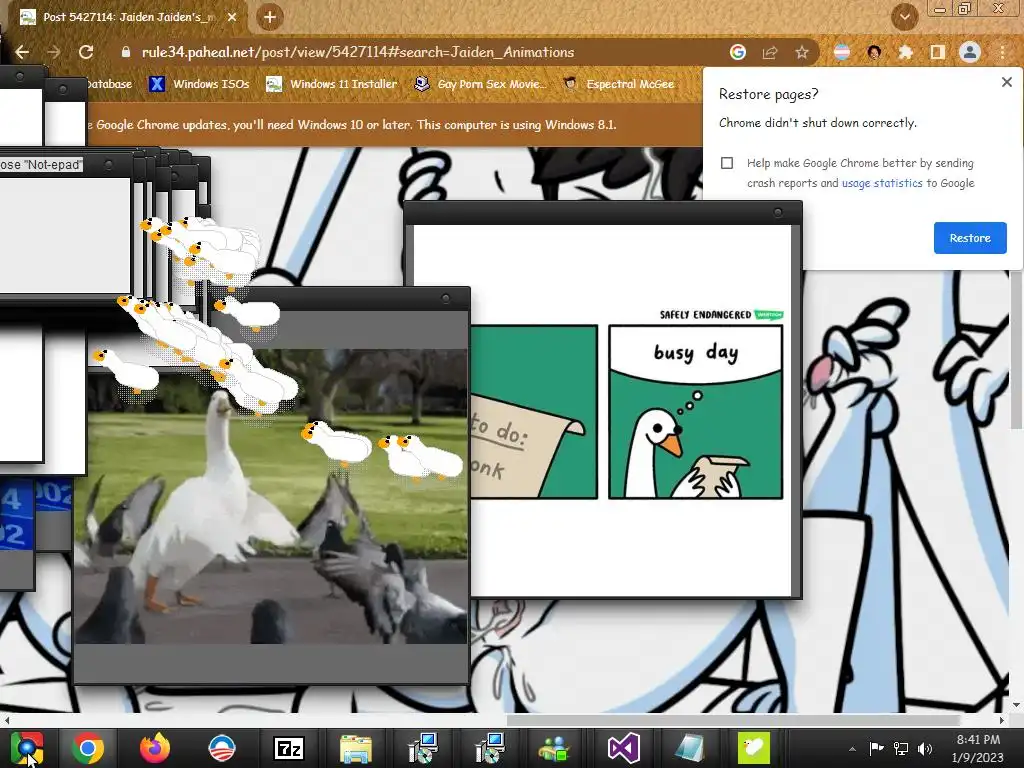Screen dimensions: 1024x768
Task: Click the blue circle taskbar app icon
Action: (x=221, y=748)
